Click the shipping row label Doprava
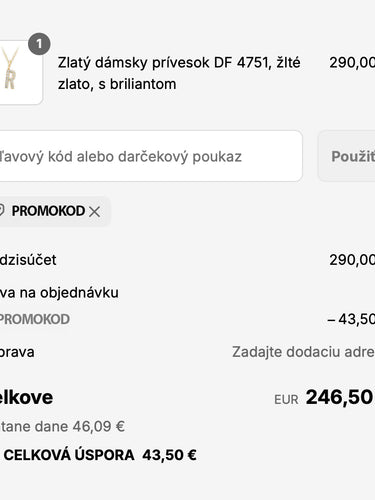The width and height of the screenshot is (375, 500). coord(17,352)
